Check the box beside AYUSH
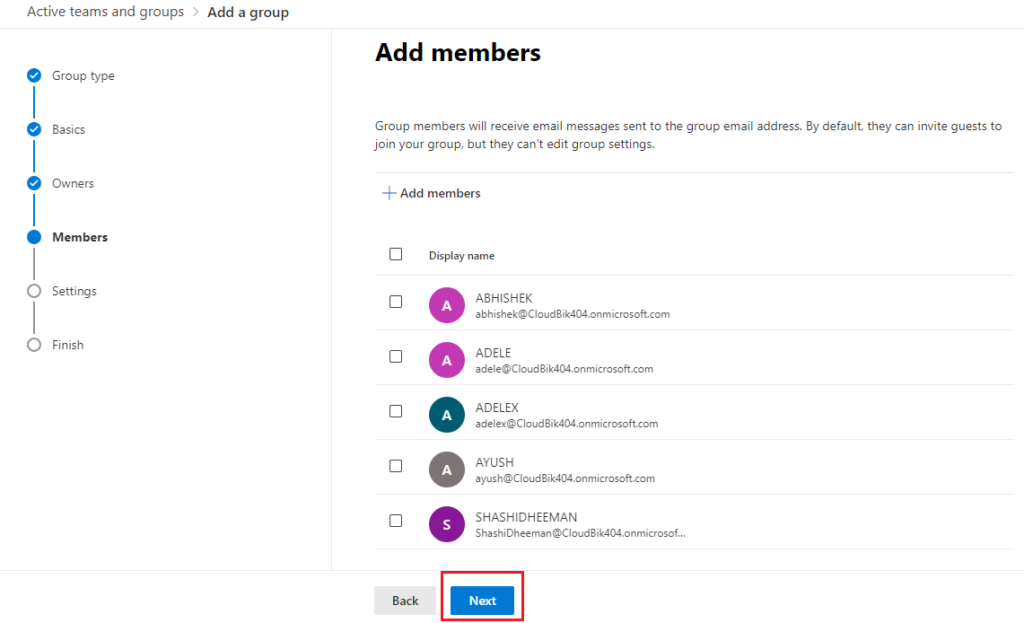Image resolution: width=1024 pixels, height=623 pixels. click(395, 465)
